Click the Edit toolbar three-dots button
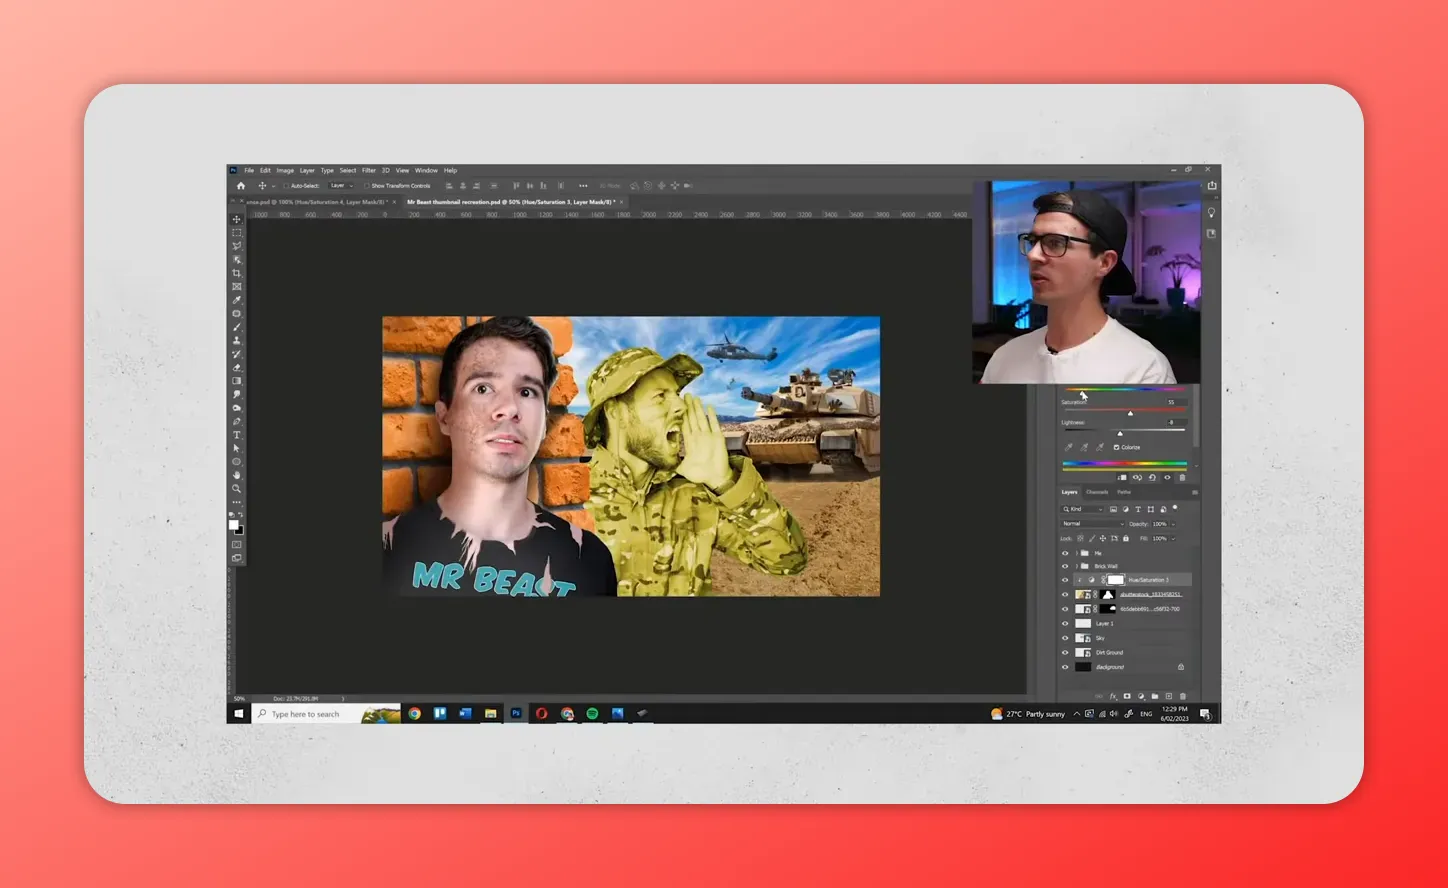This screenshot has height=888, width=1448. [237, 504]
